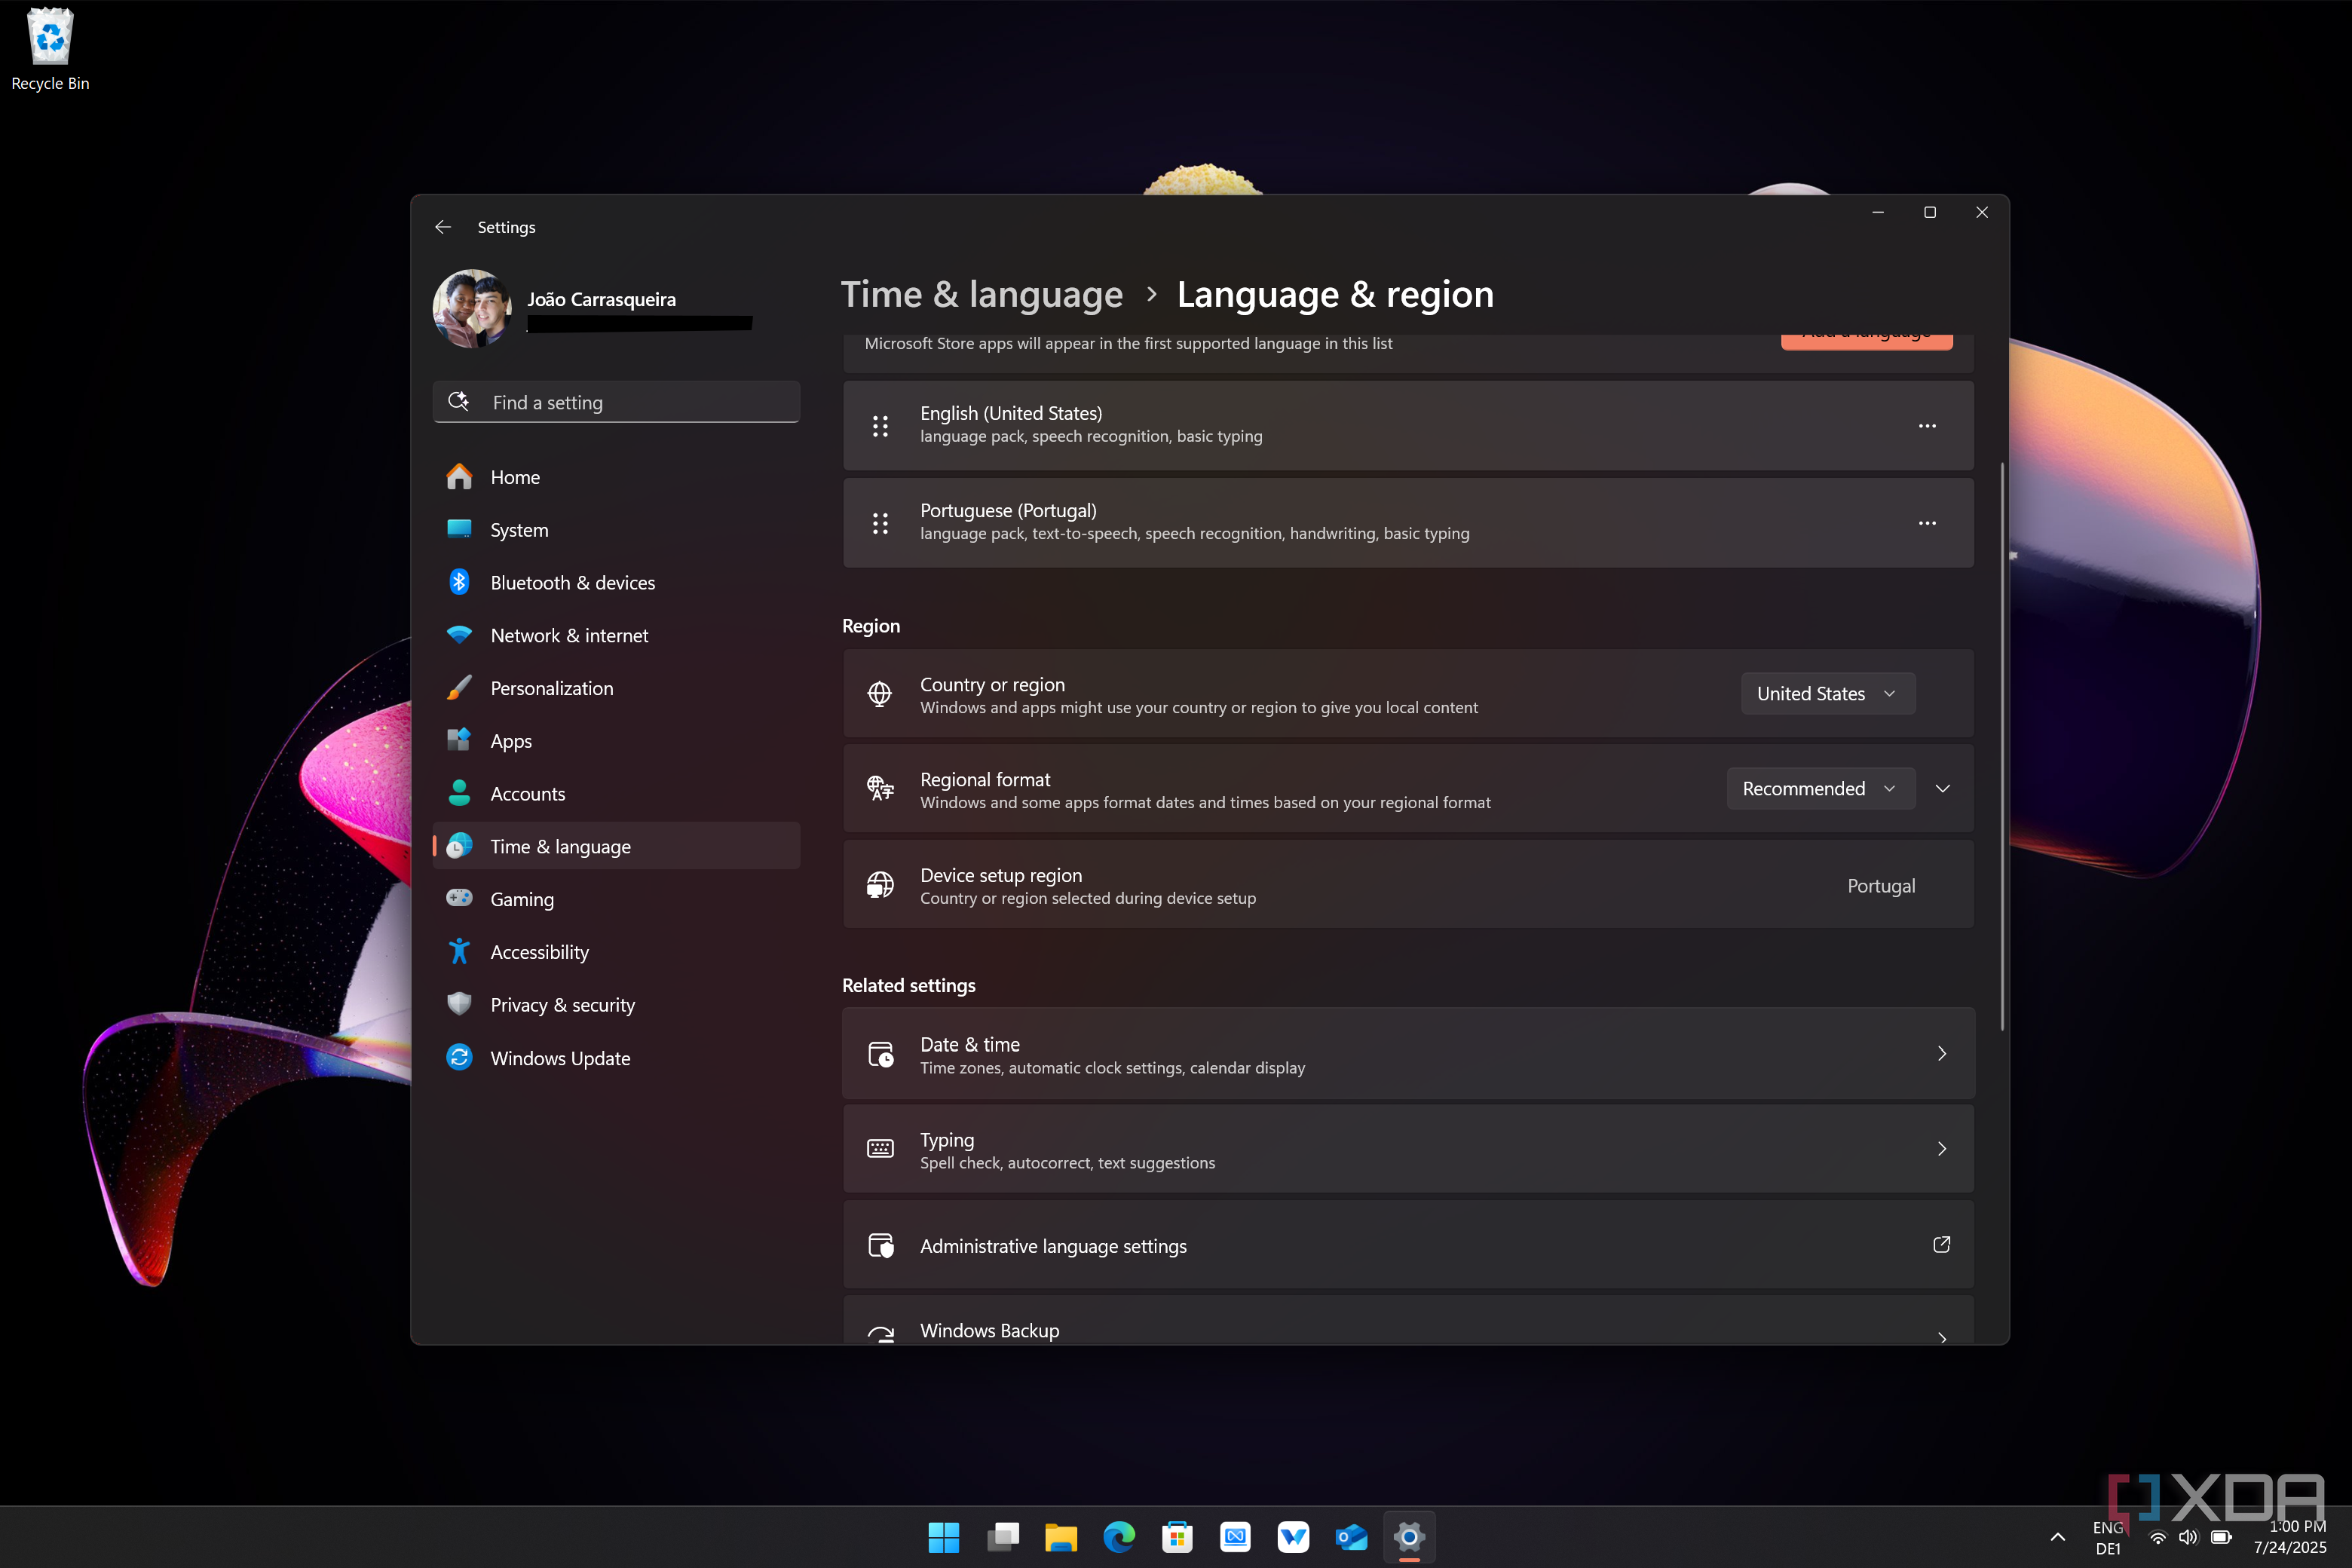This screenshot has height=1568, width=2352.
Task: Open more options for Portuguese (Portugal)
Action: (1926, 523)
